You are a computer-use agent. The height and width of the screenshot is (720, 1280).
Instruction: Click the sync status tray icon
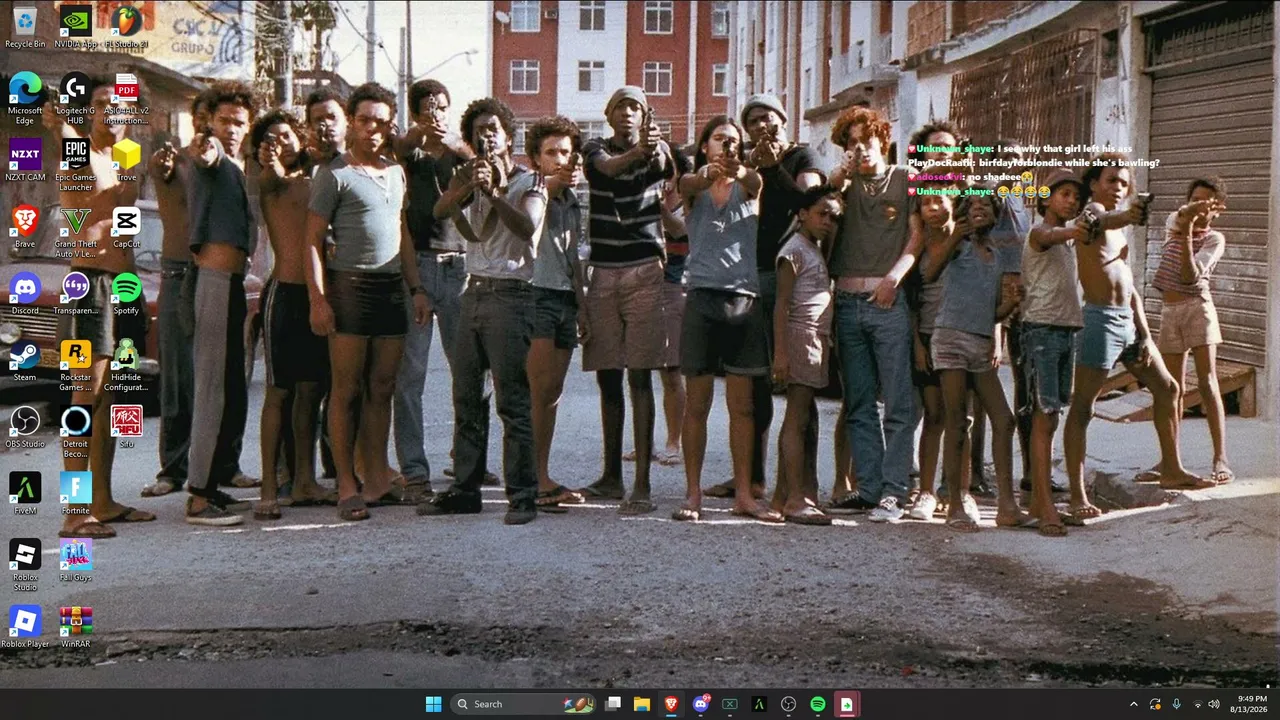click(1155, 704)
